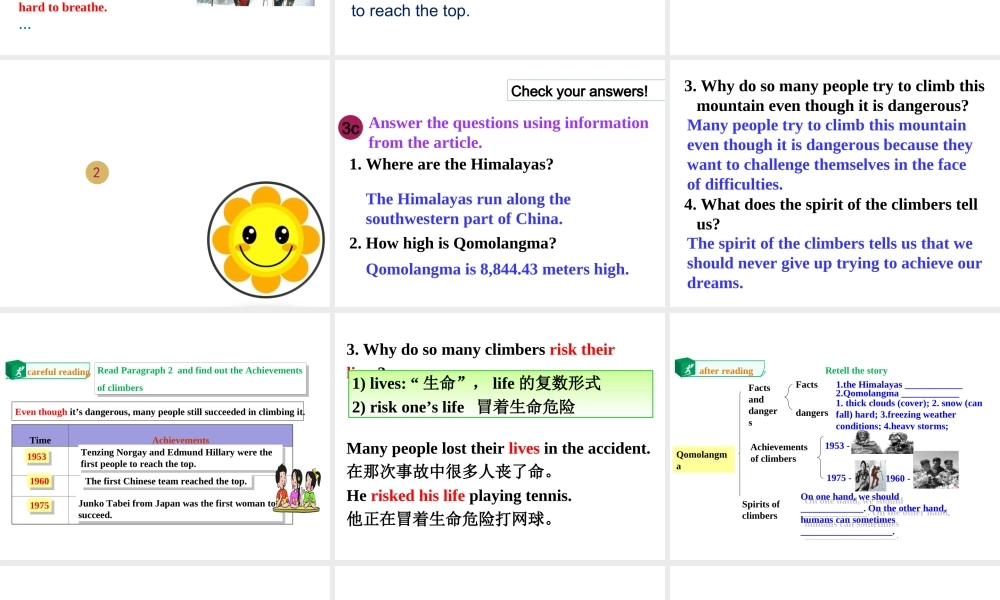This screenshot has width=1000, height=600.
Task: Click the 1975 cell in the Time column
Action: tap(40, 506)
